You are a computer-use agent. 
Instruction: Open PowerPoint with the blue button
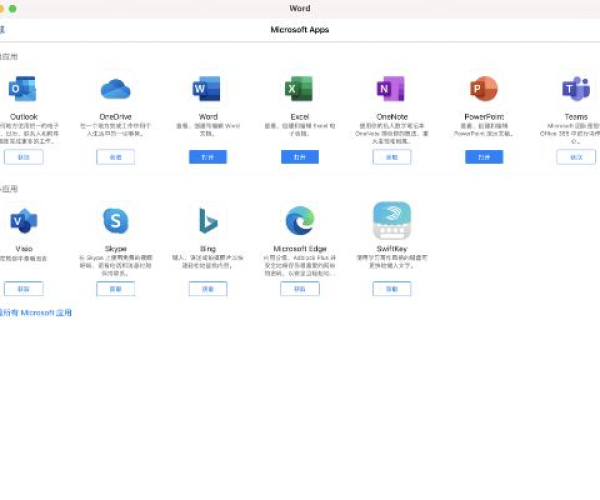click(484, 157)
